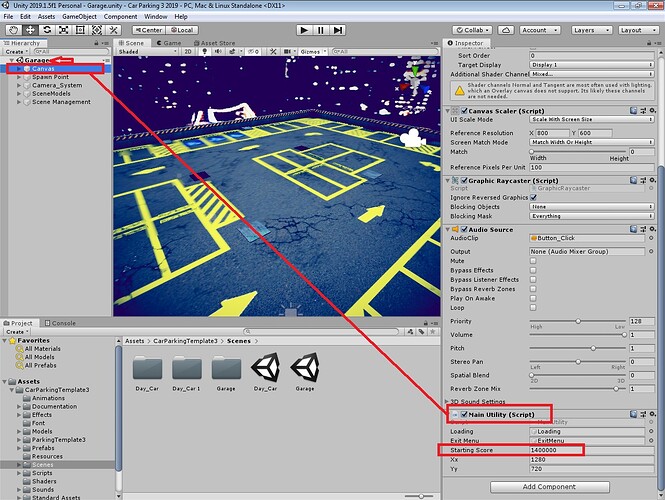Enable the Mute checkbox
The width and height of the screenshot is (665, 500).
[x=533, y=261]
